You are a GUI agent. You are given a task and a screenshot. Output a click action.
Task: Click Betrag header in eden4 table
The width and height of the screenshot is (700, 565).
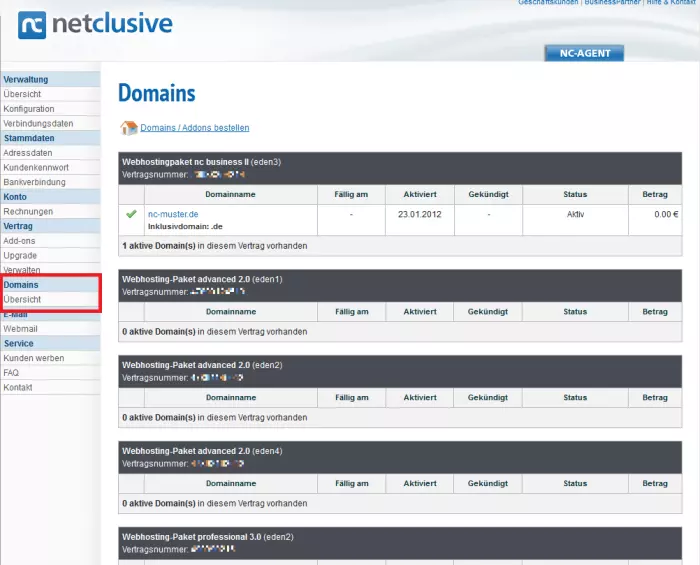(655, 484)
